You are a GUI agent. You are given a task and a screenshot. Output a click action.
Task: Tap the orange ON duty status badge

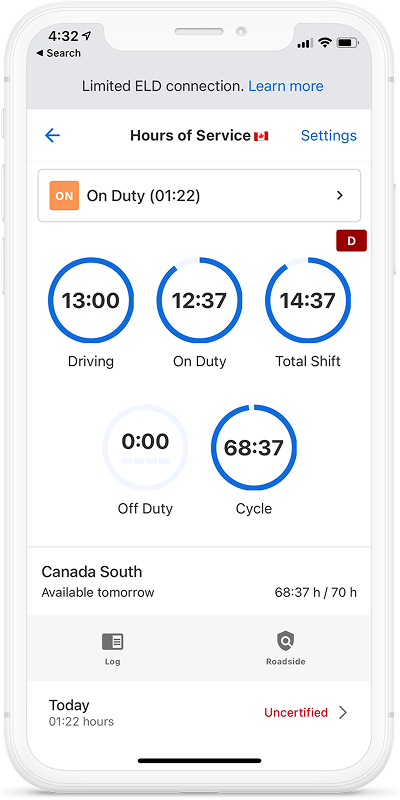(64, 195)
